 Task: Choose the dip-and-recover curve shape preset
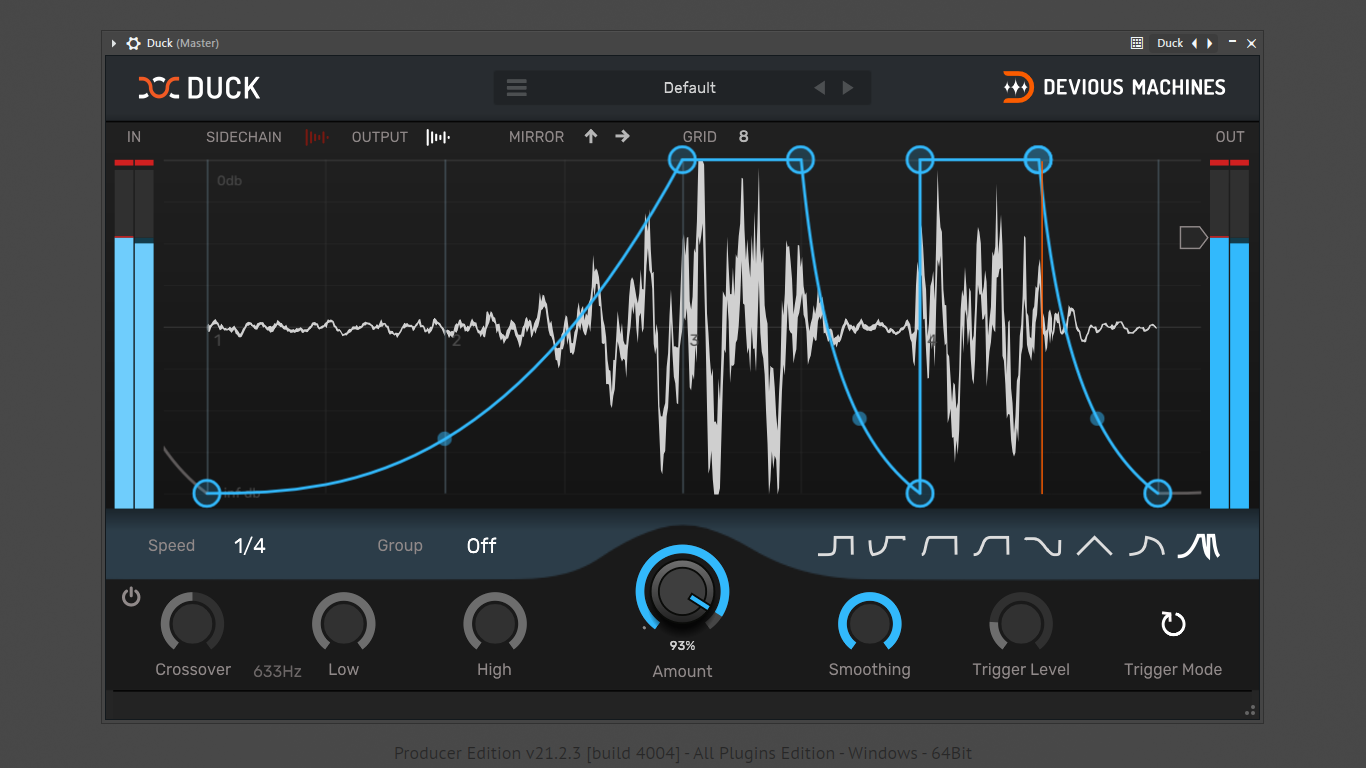pyautogui.click(x=887, y=546)
